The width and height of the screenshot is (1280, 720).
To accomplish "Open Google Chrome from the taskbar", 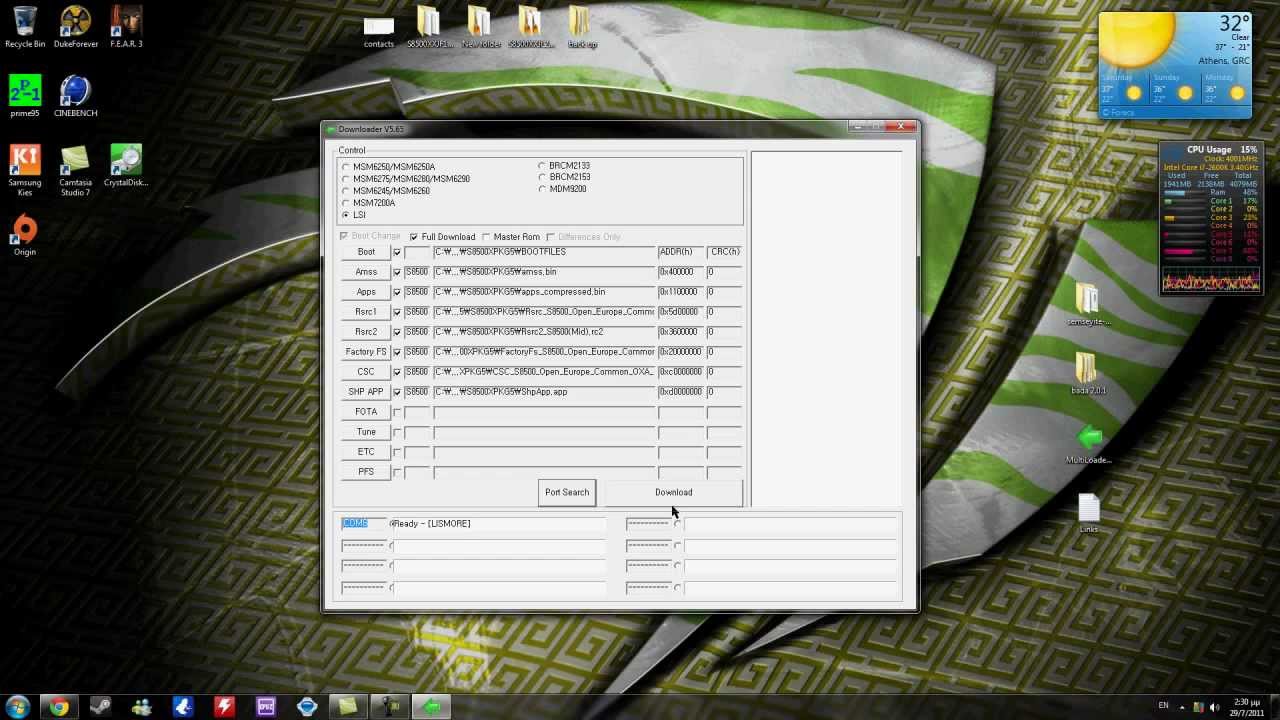I will (x=59, y=707).
